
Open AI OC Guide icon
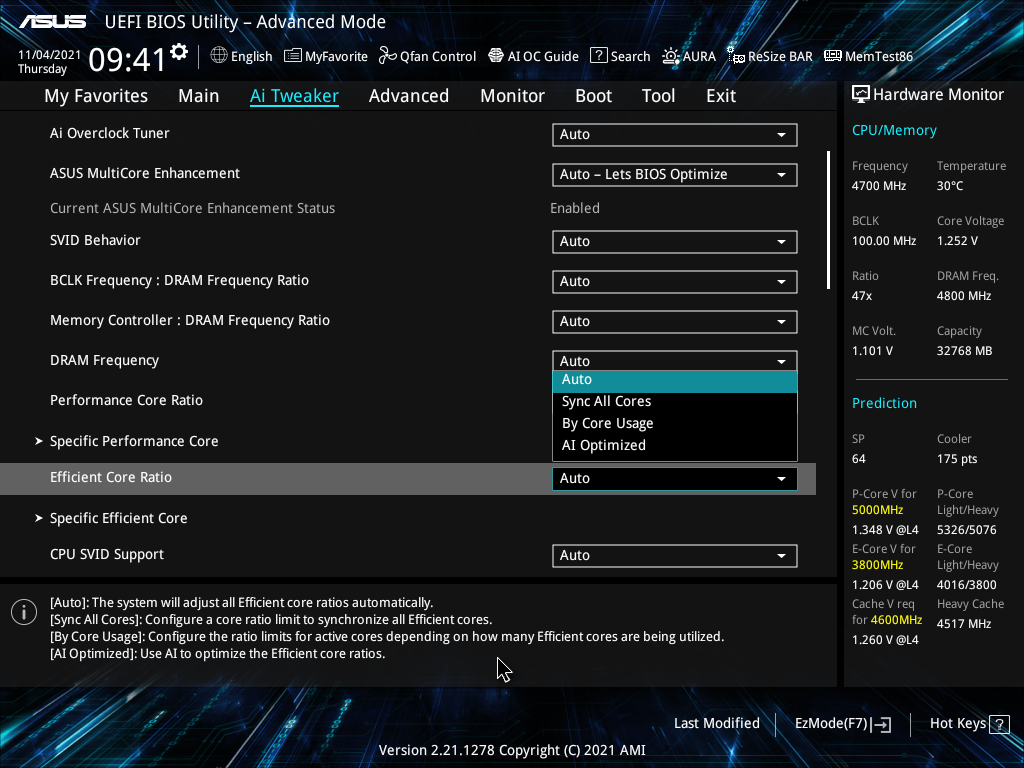pos(496,56)
